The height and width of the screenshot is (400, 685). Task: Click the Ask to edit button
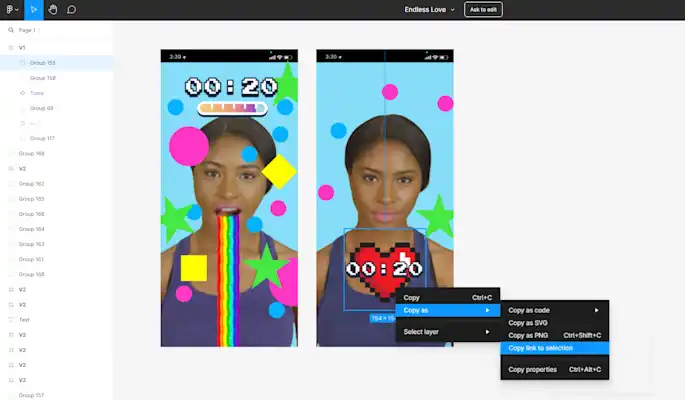pos(483,10)
